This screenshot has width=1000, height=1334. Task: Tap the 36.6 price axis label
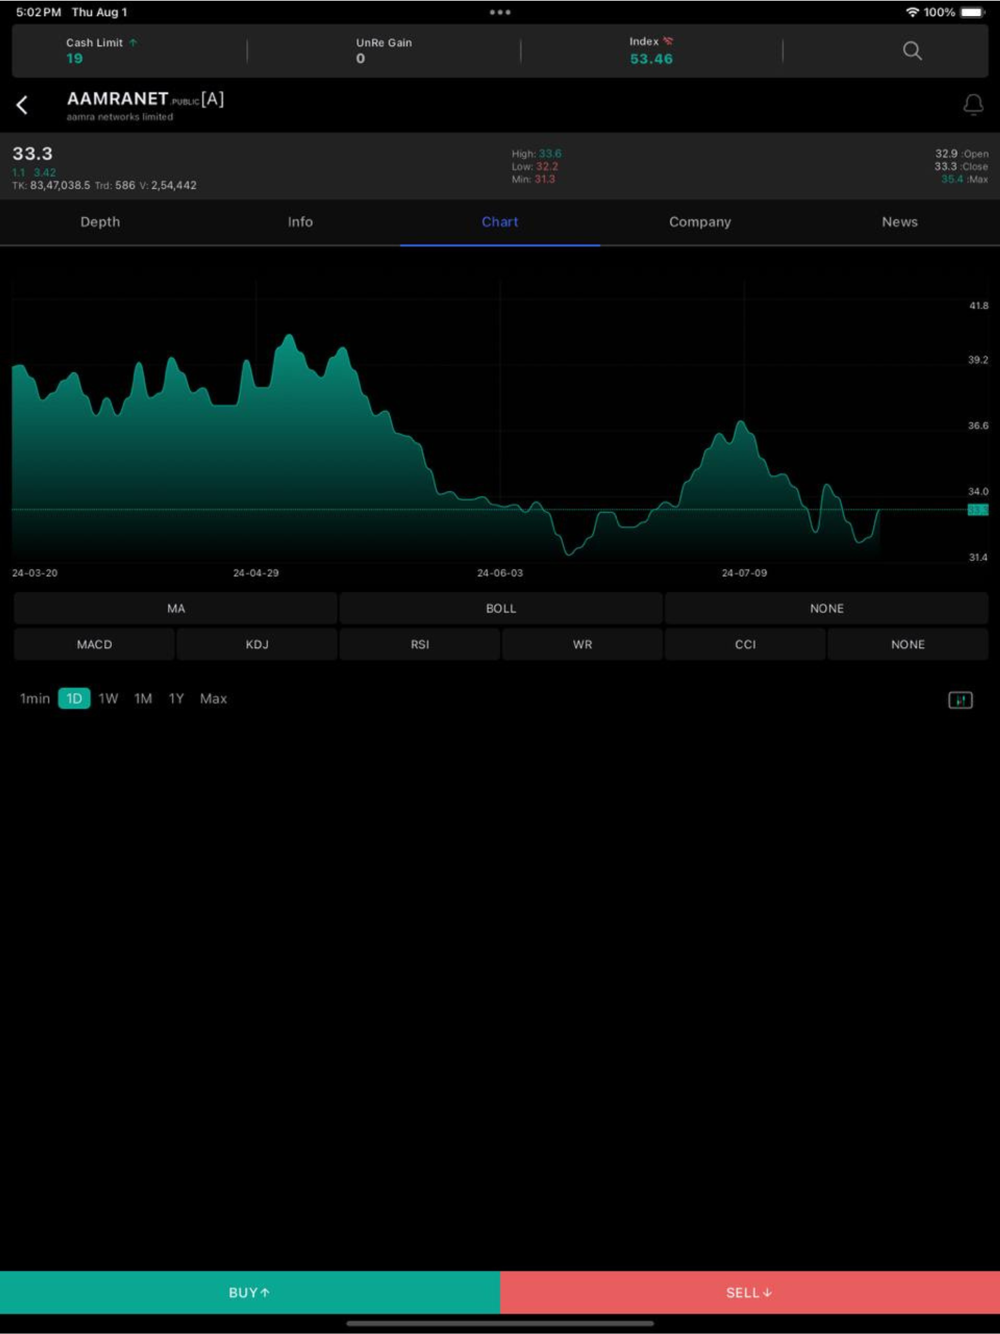[x=978, y=426]
